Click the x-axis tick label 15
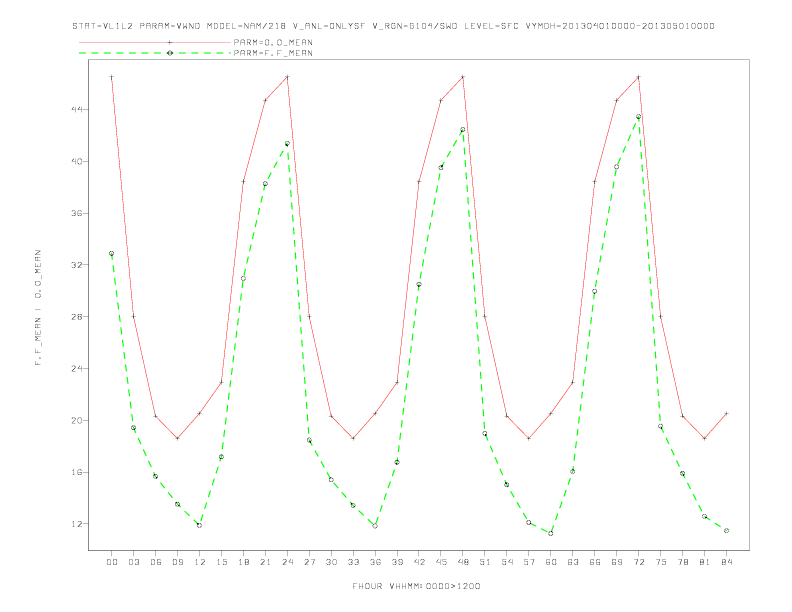The width and height of the screenshot is (792, 612). 222,562
